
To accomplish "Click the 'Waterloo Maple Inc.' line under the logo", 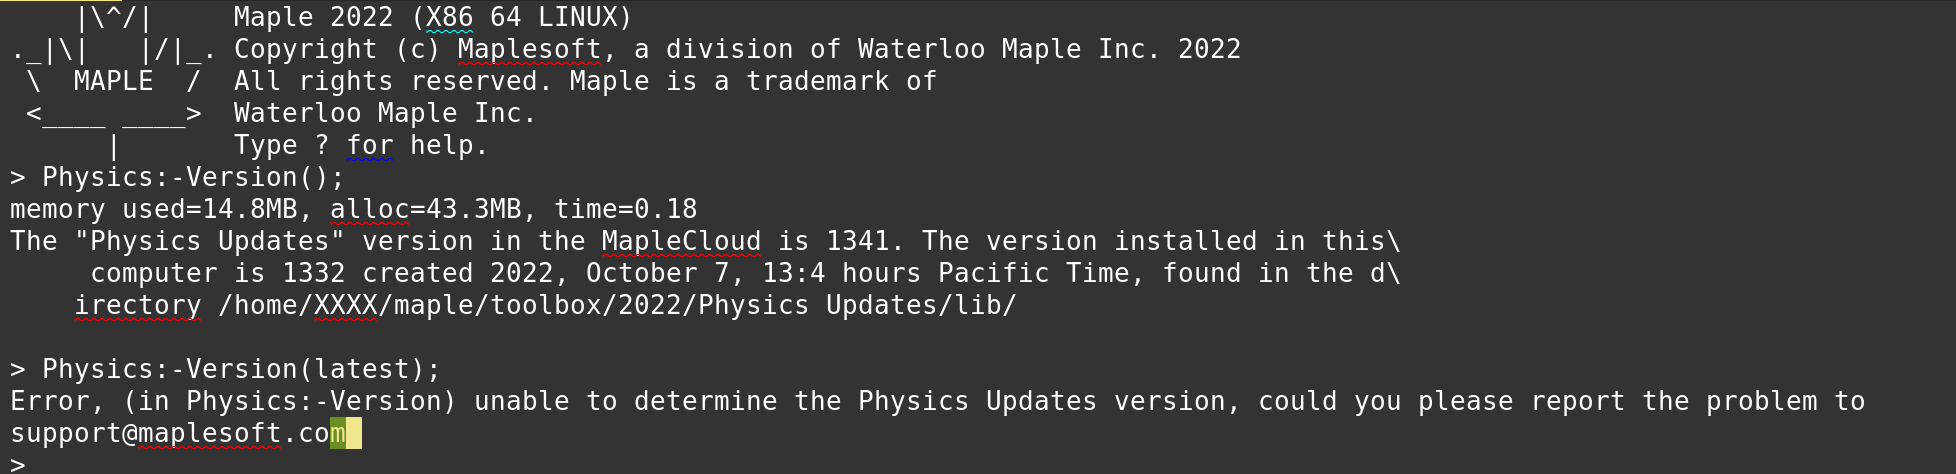I will pyautogui.click(x=385, y=114).
